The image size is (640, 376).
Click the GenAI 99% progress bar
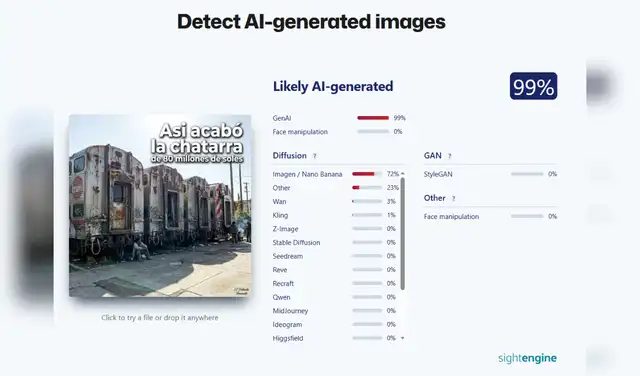[x=373, y=118]
